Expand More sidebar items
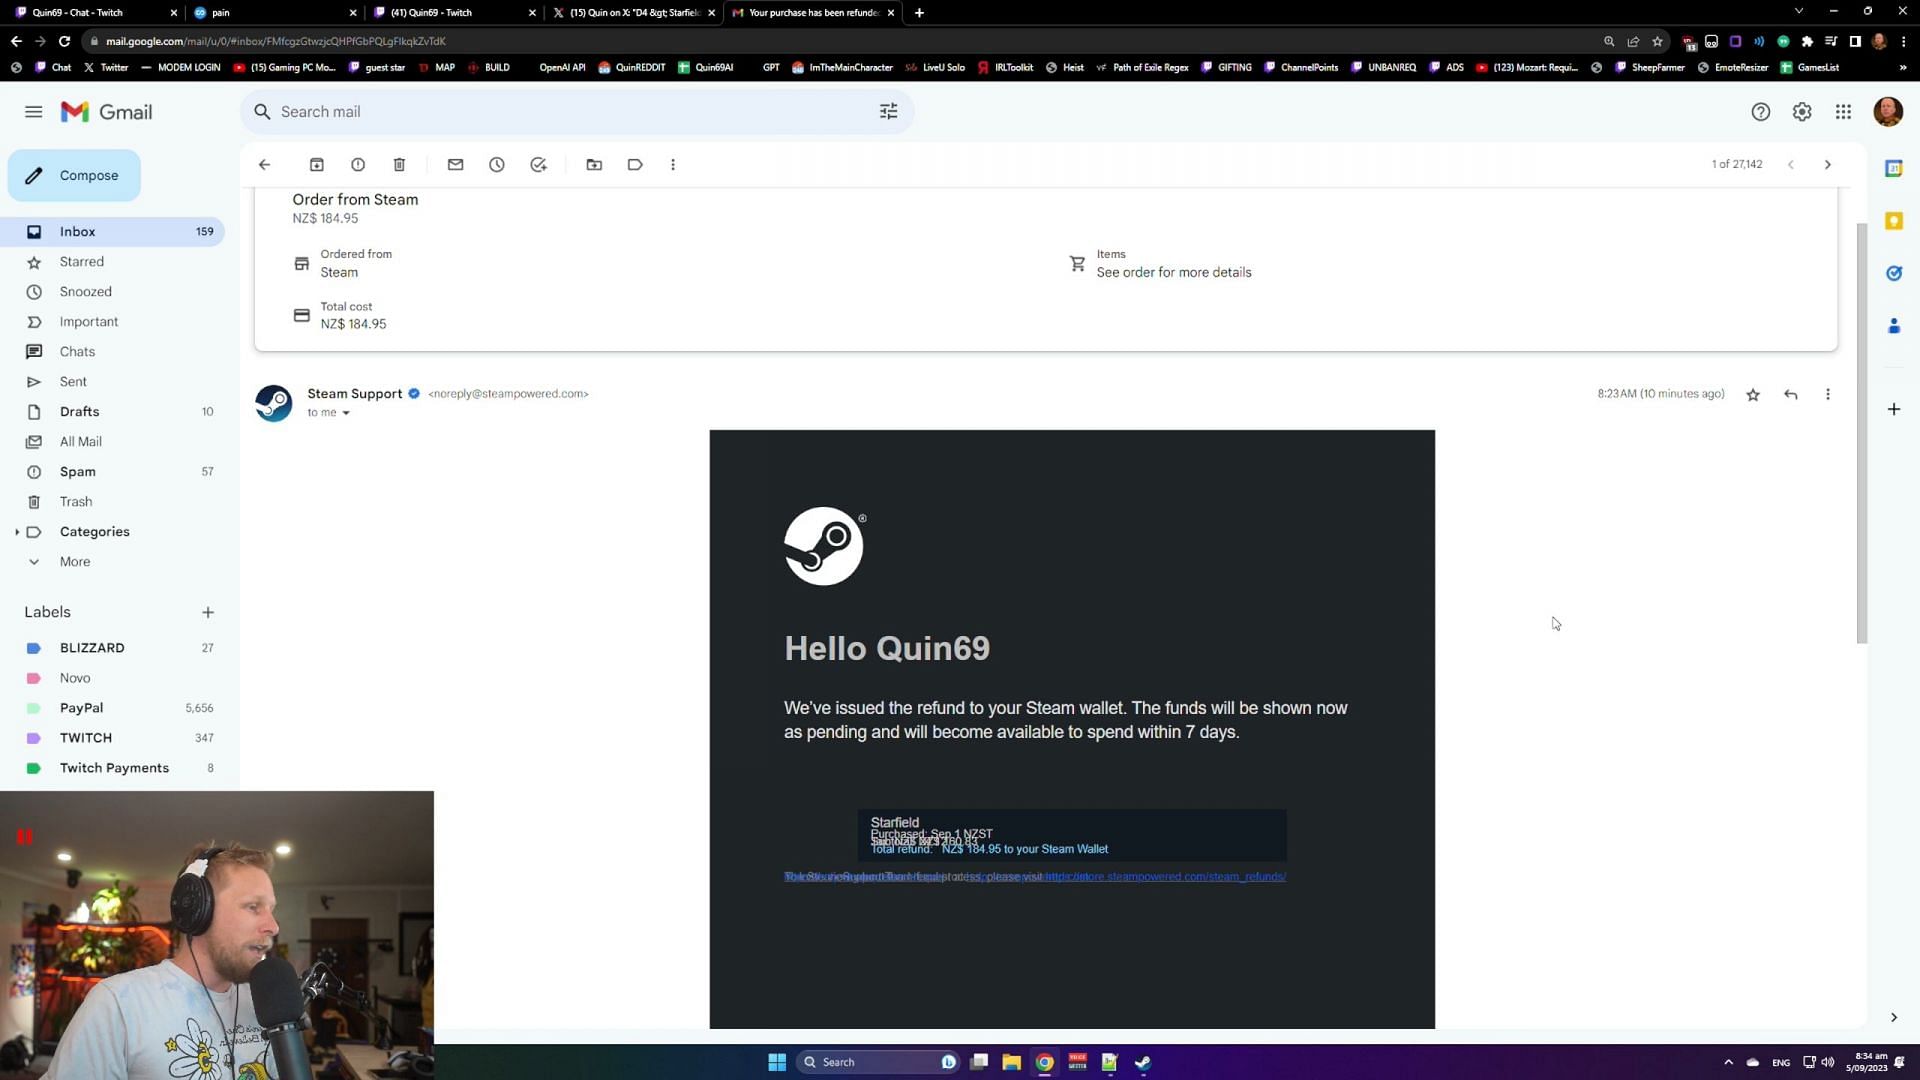1920x1080 pixels. (74, 562)
